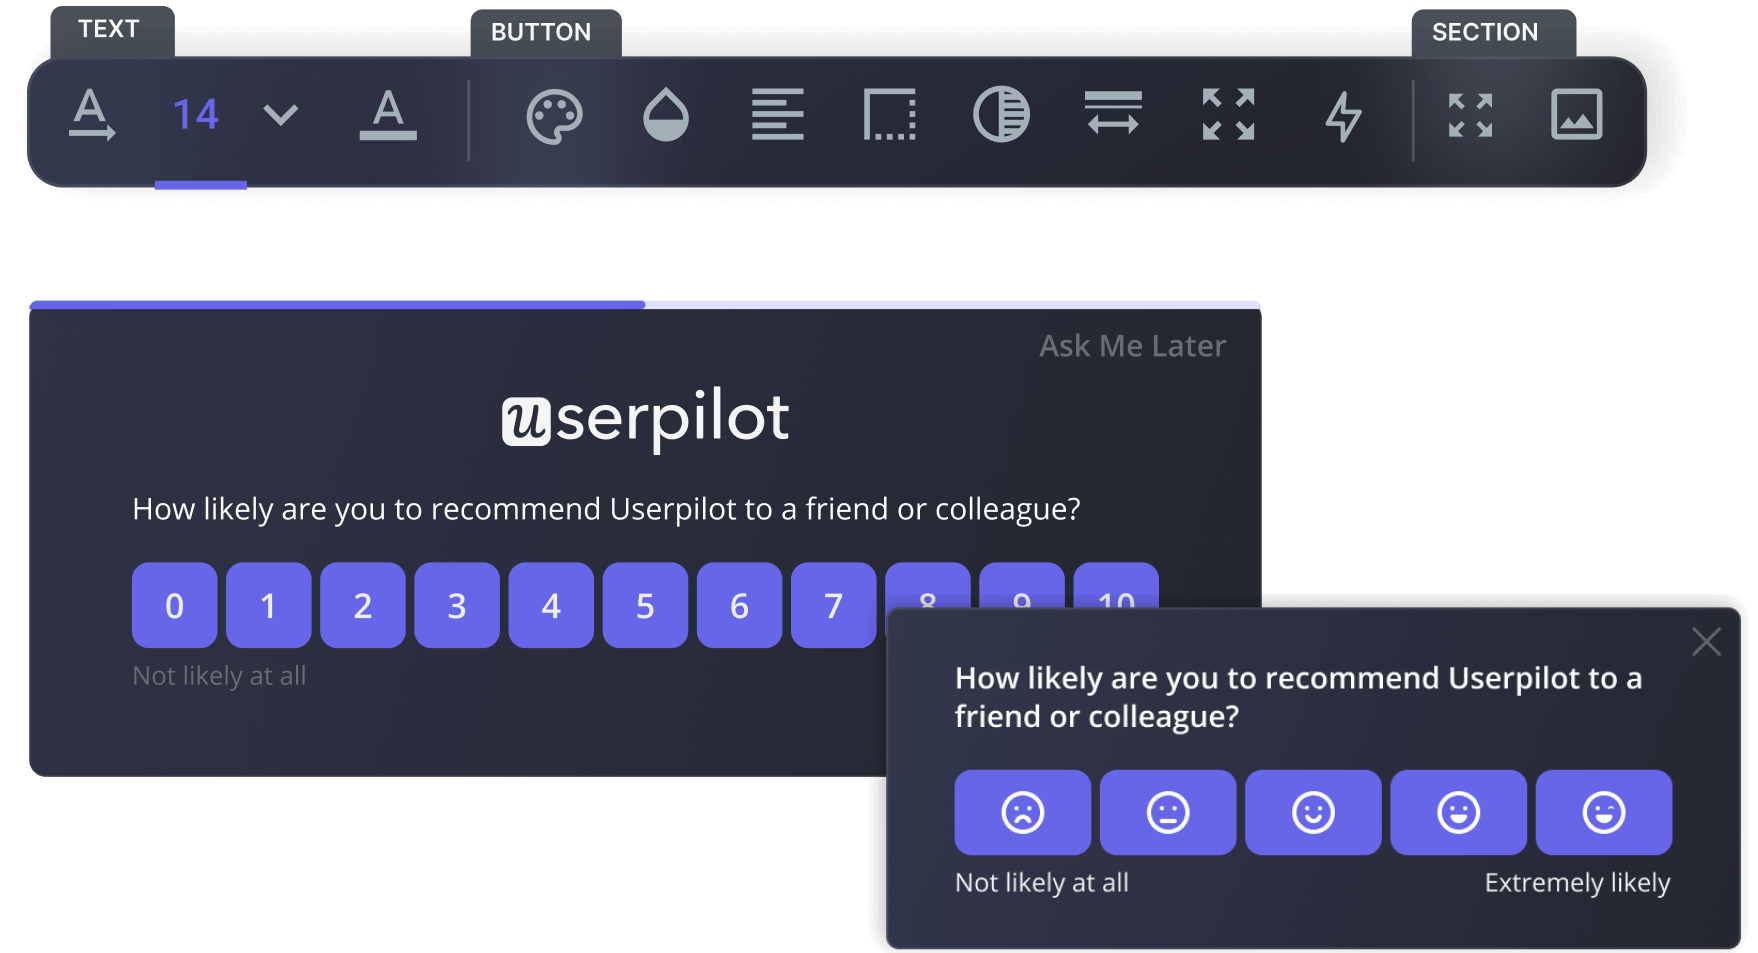
Task: Choose the sad face rating button
Action: [1022, 812]
